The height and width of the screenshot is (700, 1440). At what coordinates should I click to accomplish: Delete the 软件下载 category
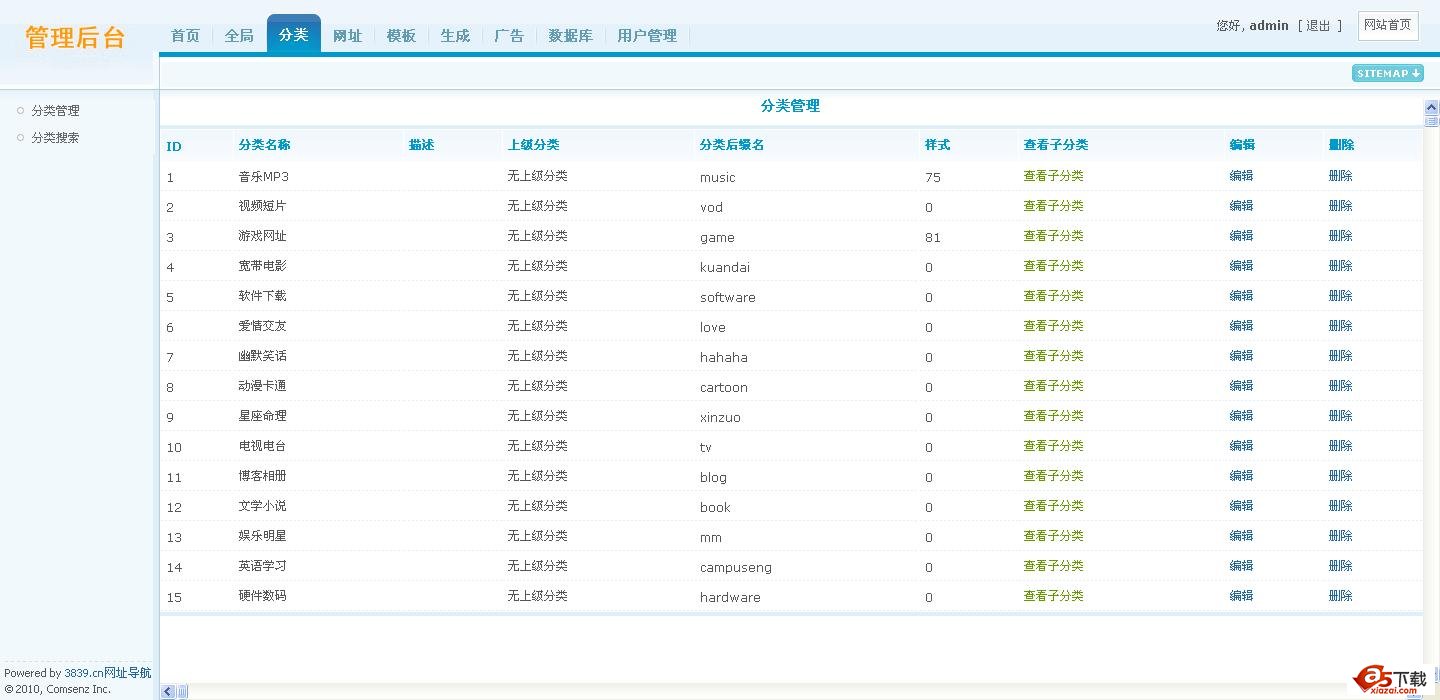tap(1340, 296)
